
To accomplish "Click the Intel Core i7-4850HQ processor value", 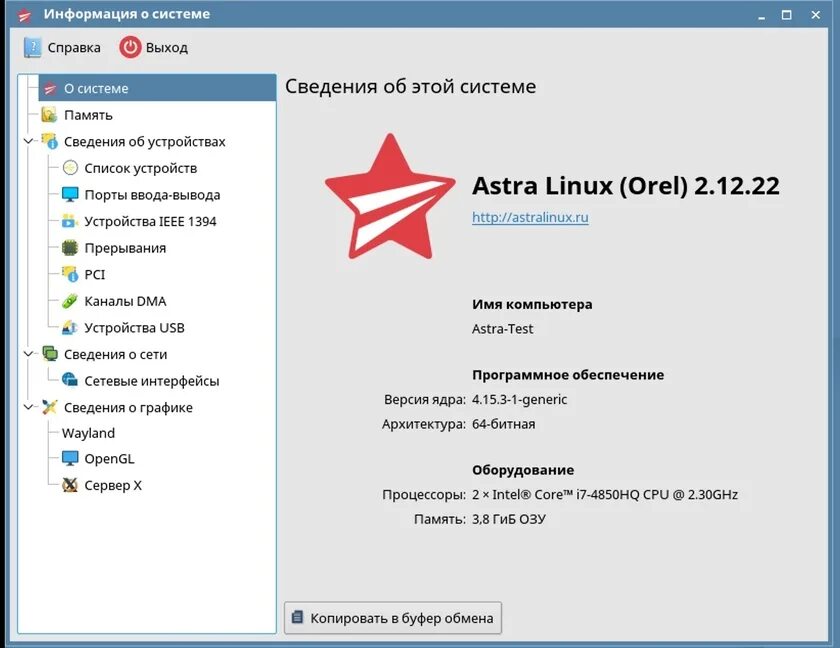I will click(x=605, y=494).
